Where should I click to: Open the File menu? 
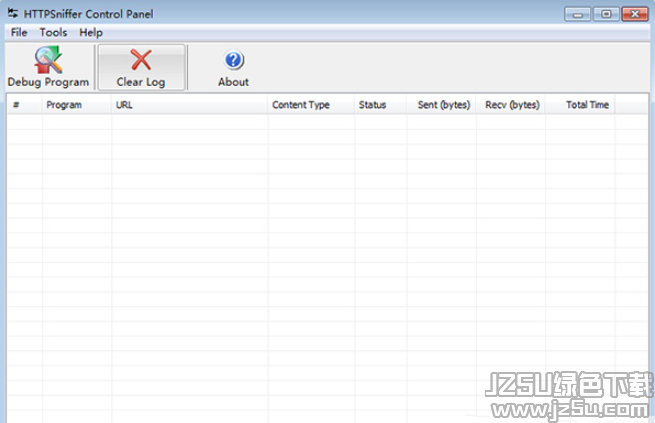19,33
